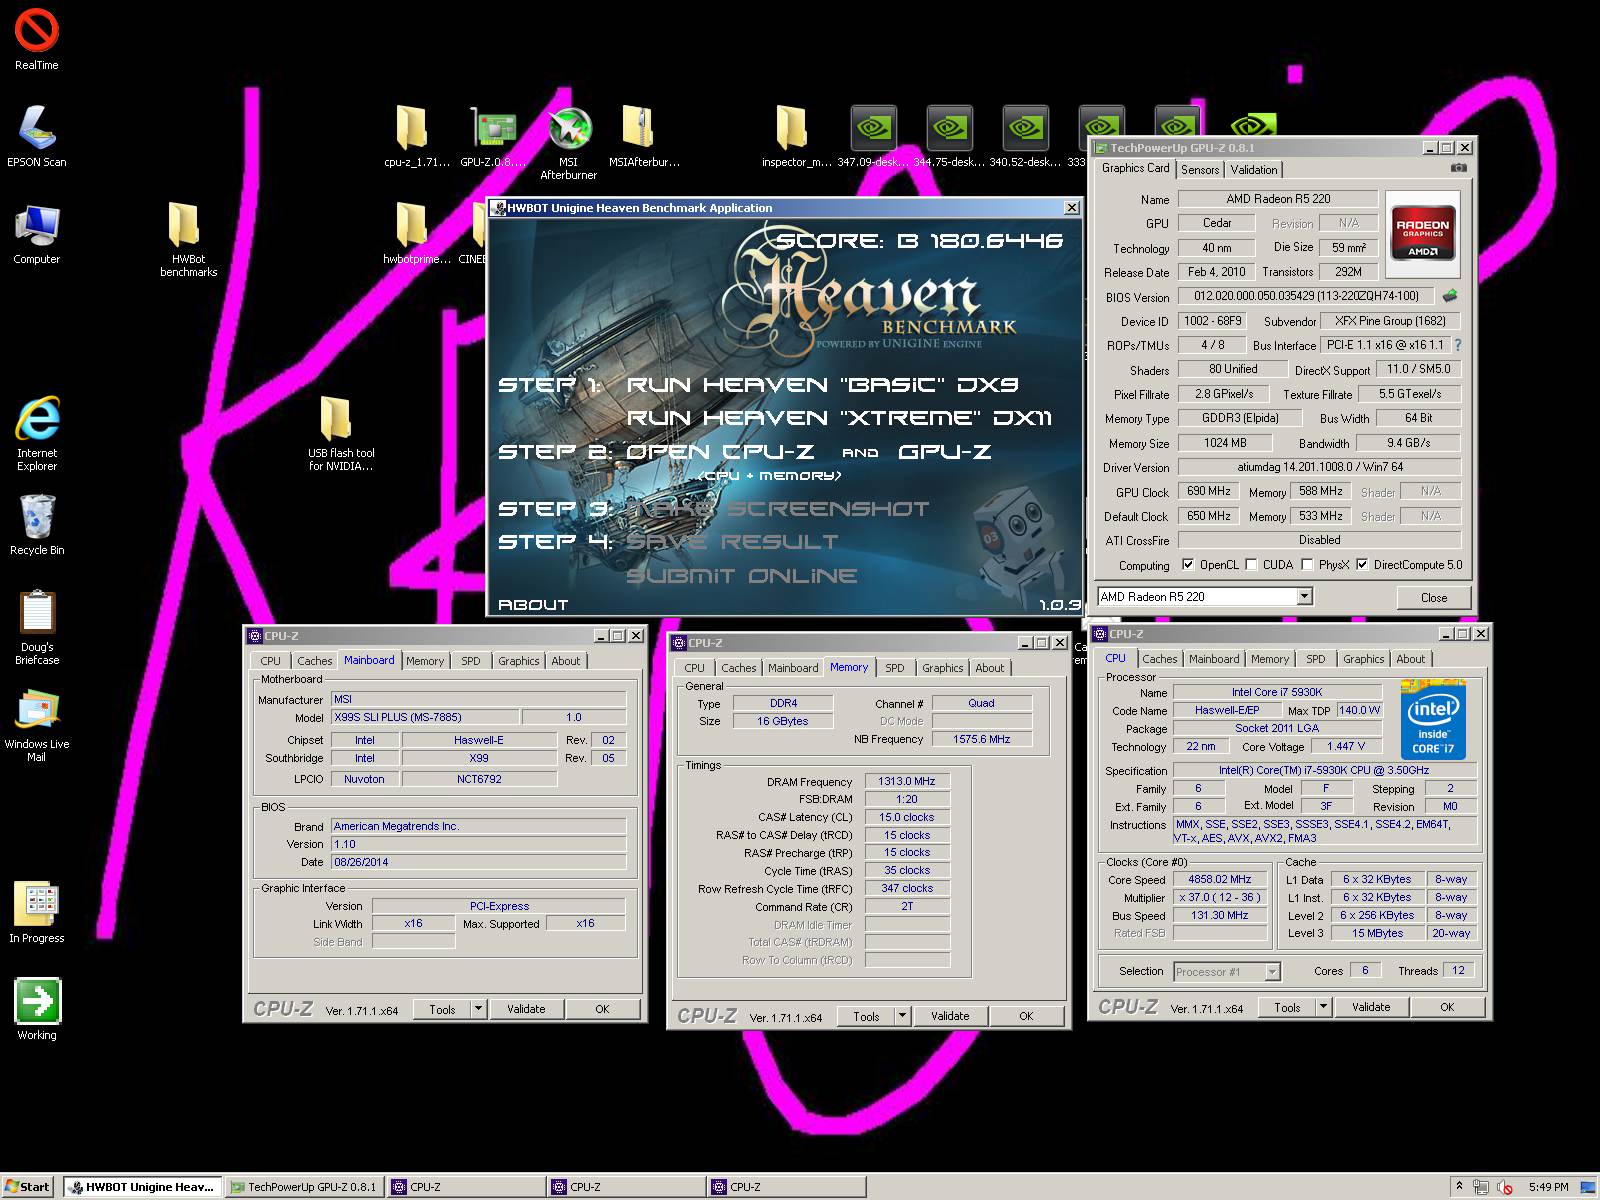This screenshot has height=1200, width=1600.
Task: Click Run Heaven "Xtreme" DX11 option
Action: pos(839,418)
